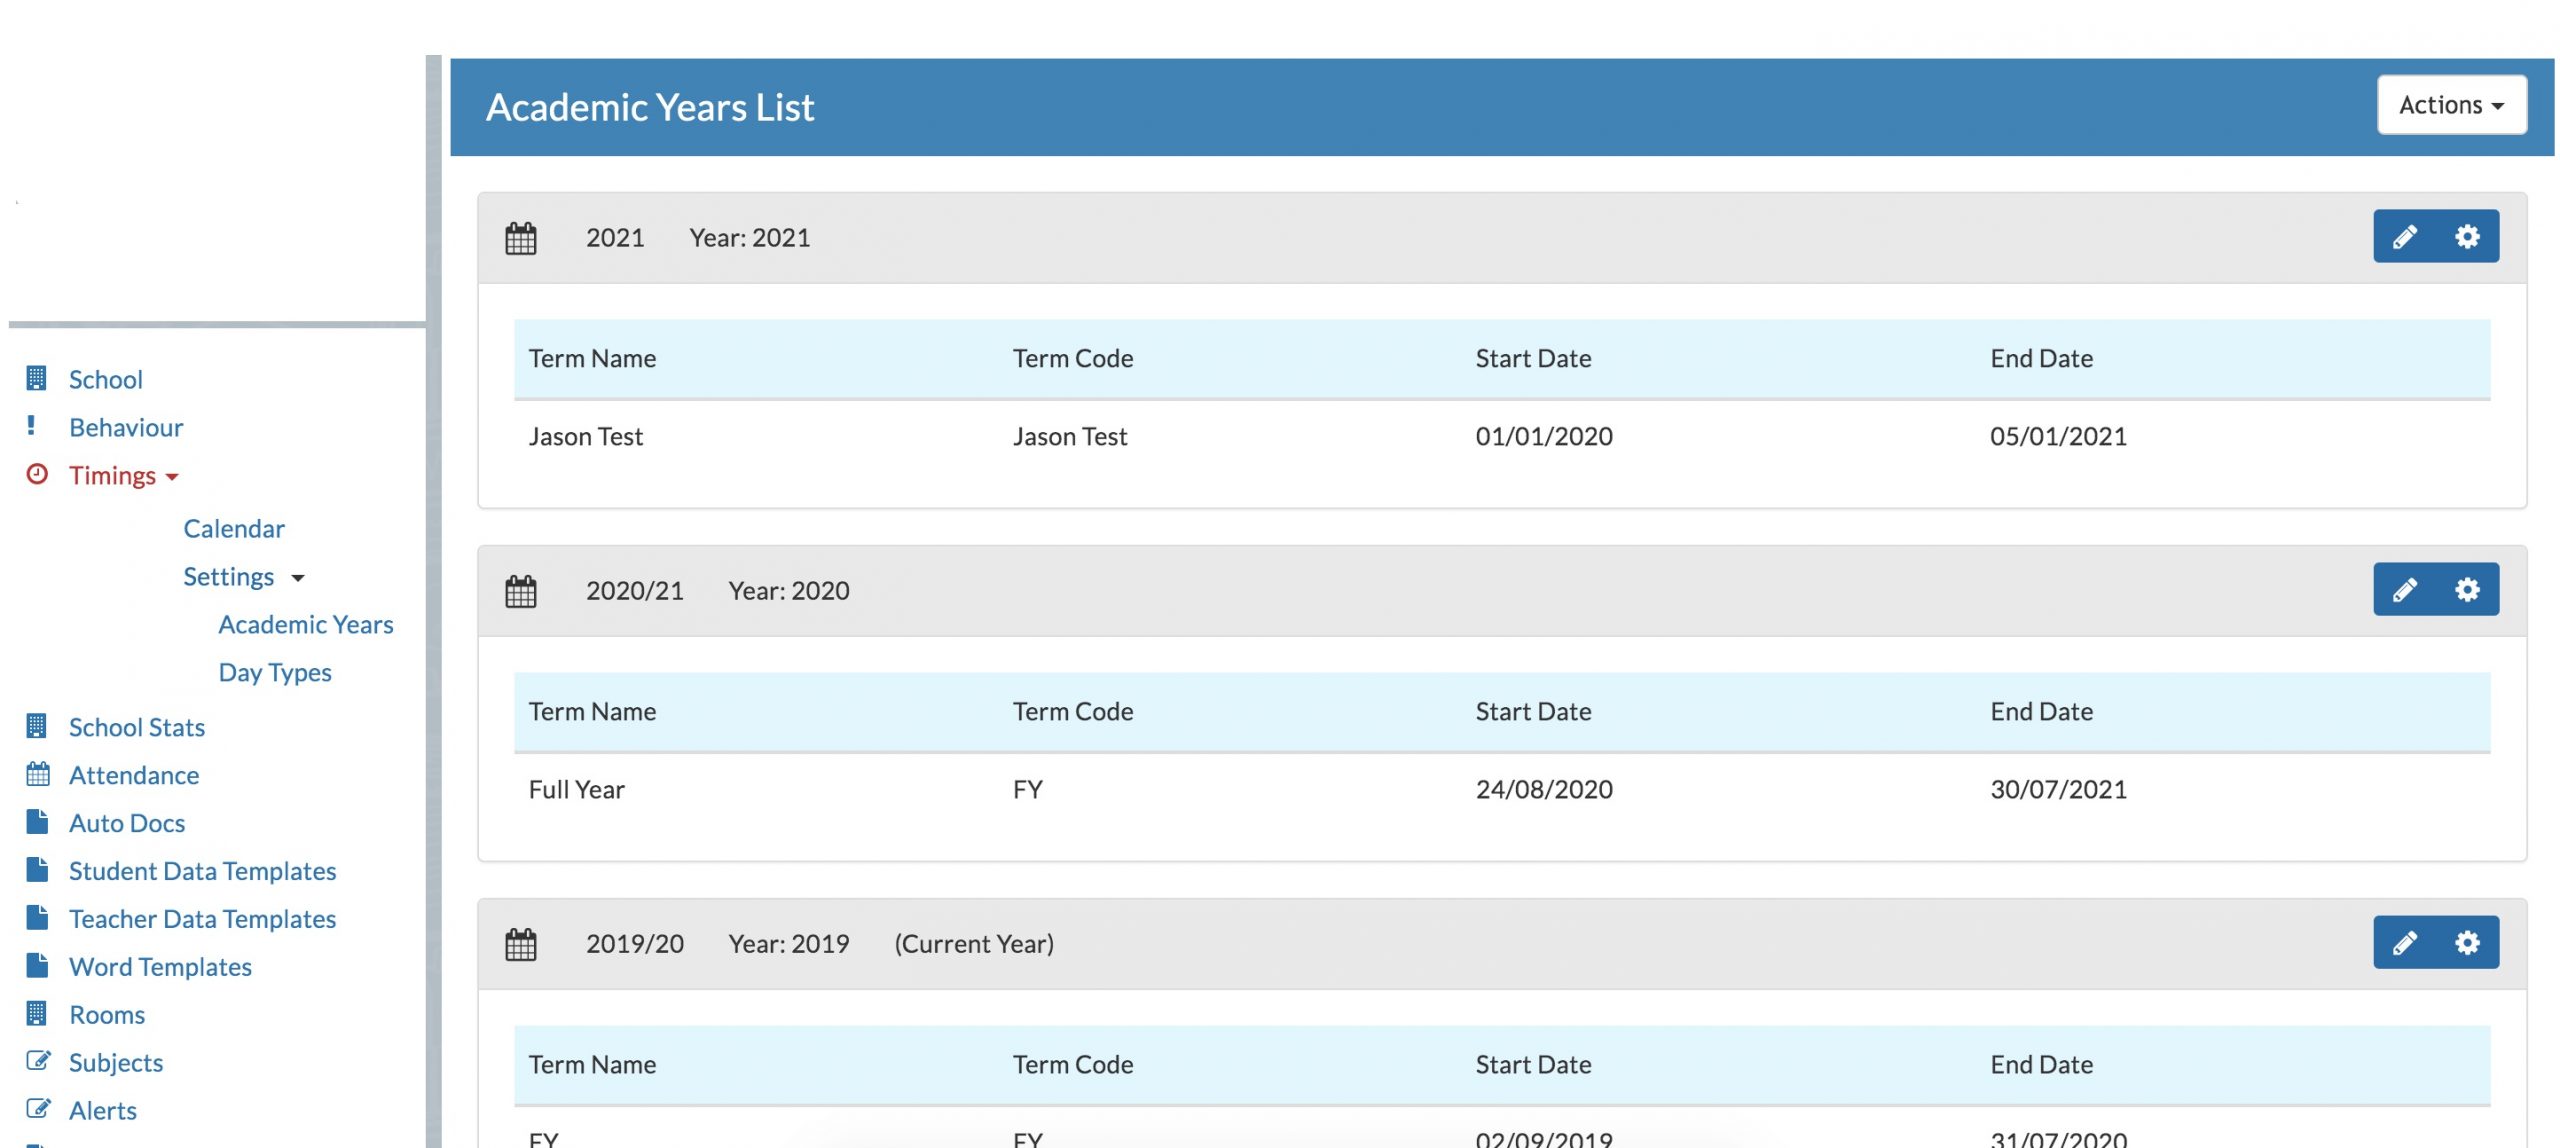Open gear settings for 2020/21 academic year
Screen dimensions: 2560x1148
(x=2467, y=590)
